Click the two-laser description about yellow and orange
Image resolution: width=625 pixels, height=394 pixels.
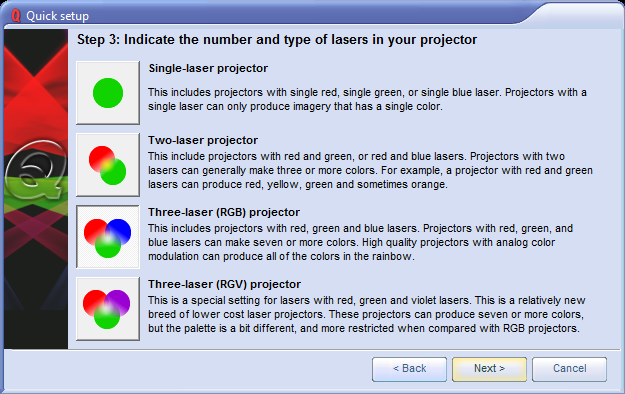(x=370, y=170)
